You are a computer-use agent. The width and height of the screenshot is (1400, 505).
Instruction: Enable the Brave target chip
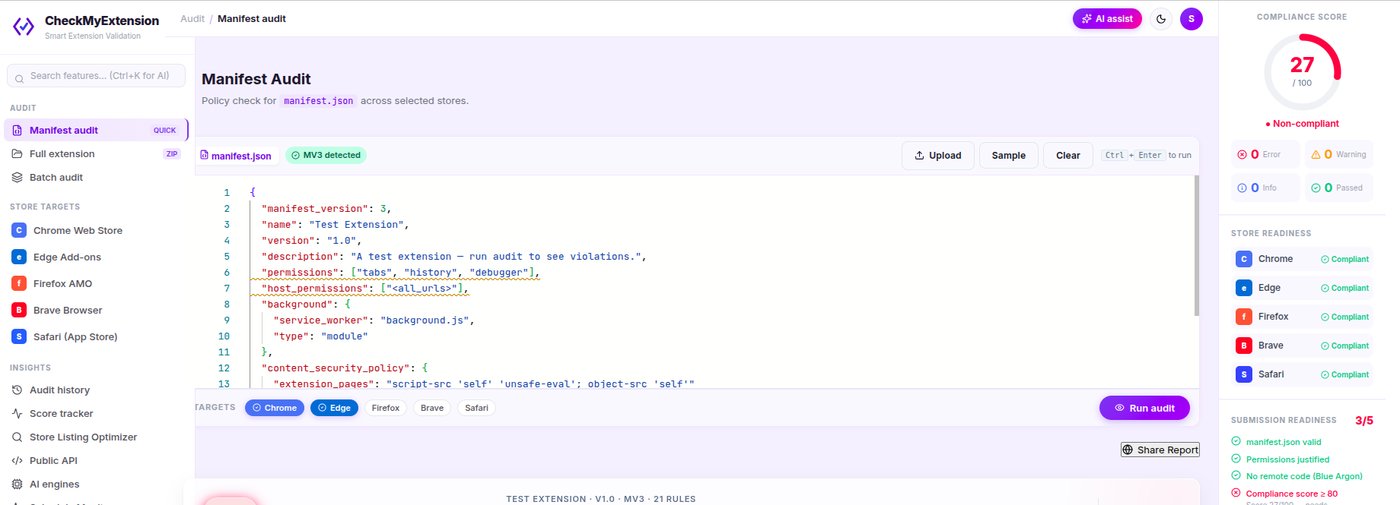432,408
